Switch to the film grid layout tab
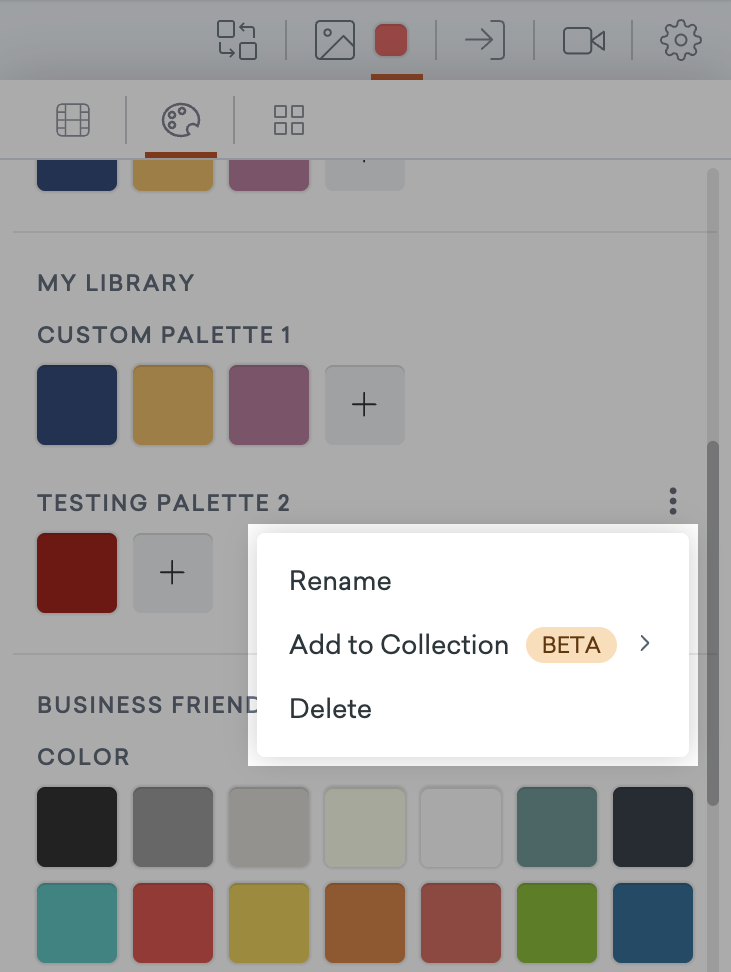This screenshot has width=731, height=972. (x=73, y=120)
